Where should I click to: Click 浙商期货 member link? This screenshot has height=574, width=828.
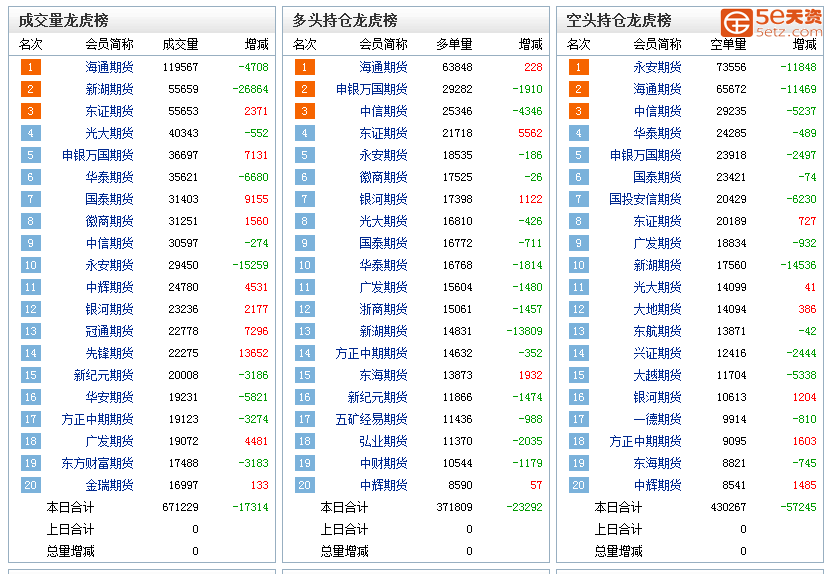[383, 309]
